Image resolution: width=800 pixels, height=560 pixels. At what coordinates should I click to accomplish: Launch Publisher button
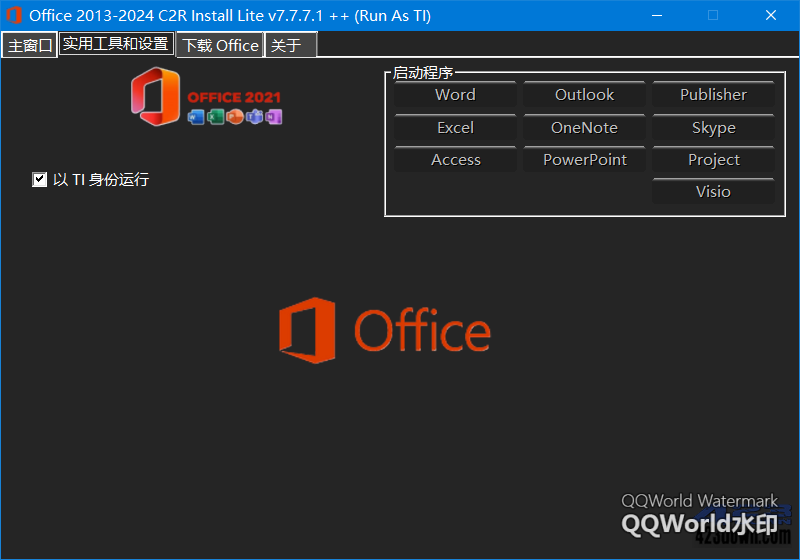point(713,94)
